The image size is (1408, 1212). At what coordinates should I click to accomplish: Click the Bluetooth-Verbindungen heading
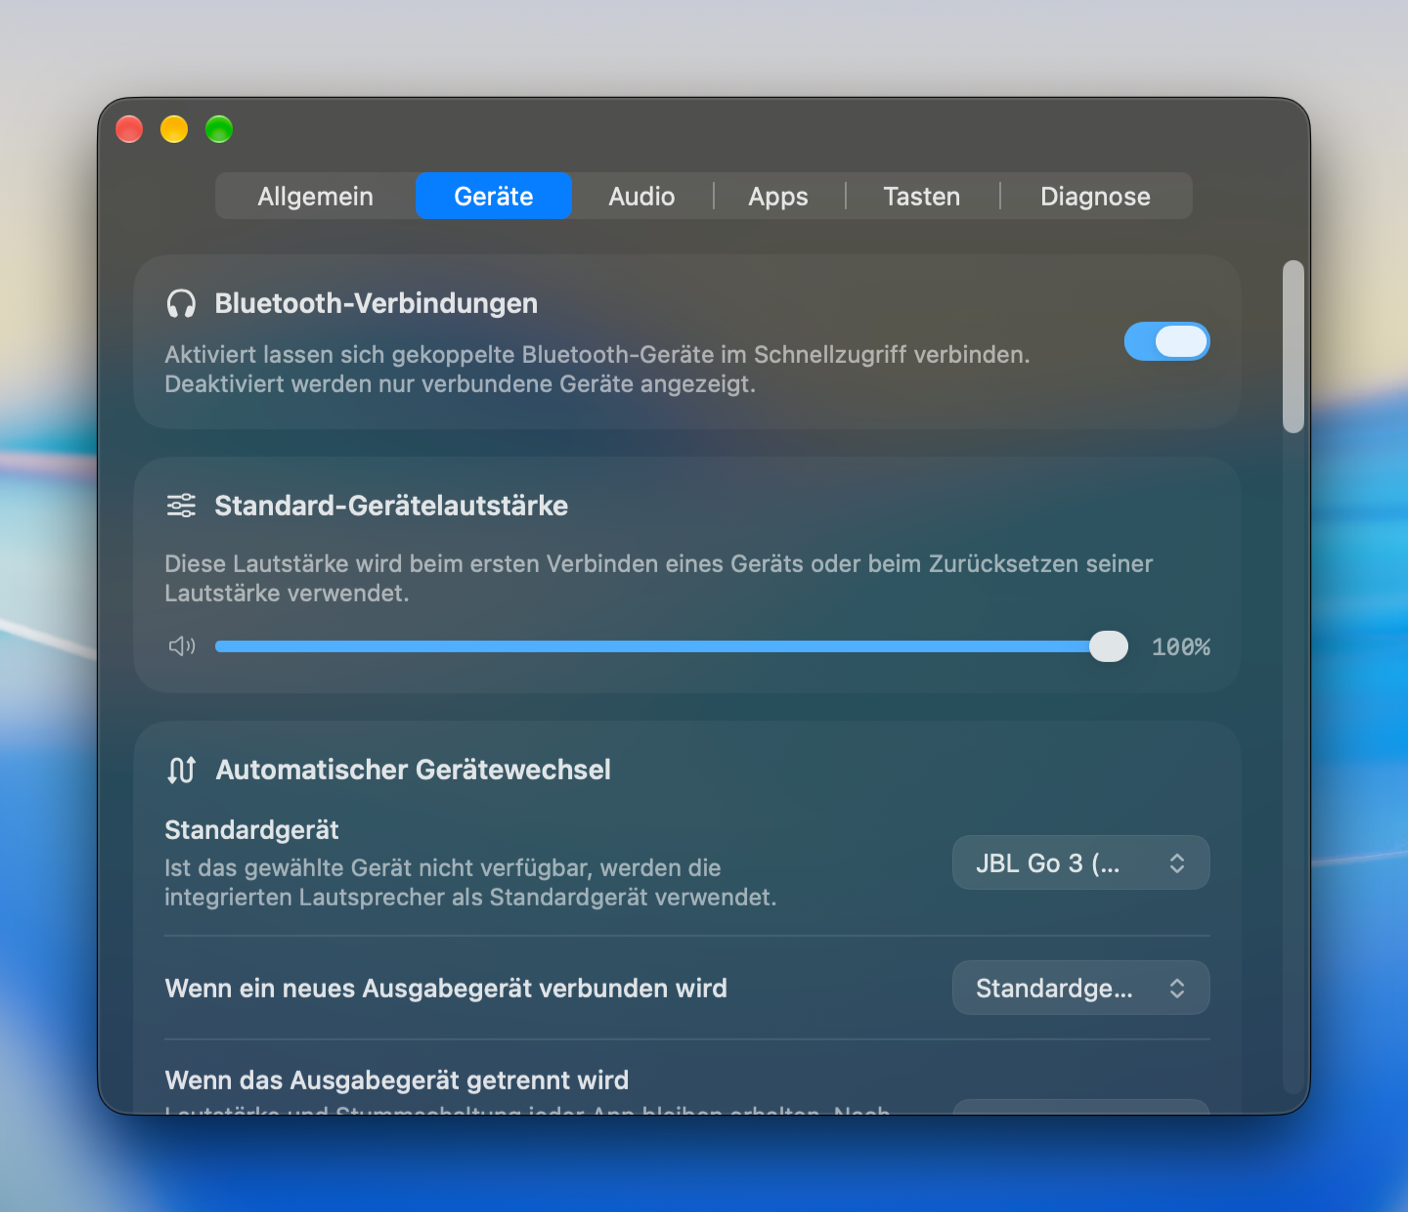(376, 304)
